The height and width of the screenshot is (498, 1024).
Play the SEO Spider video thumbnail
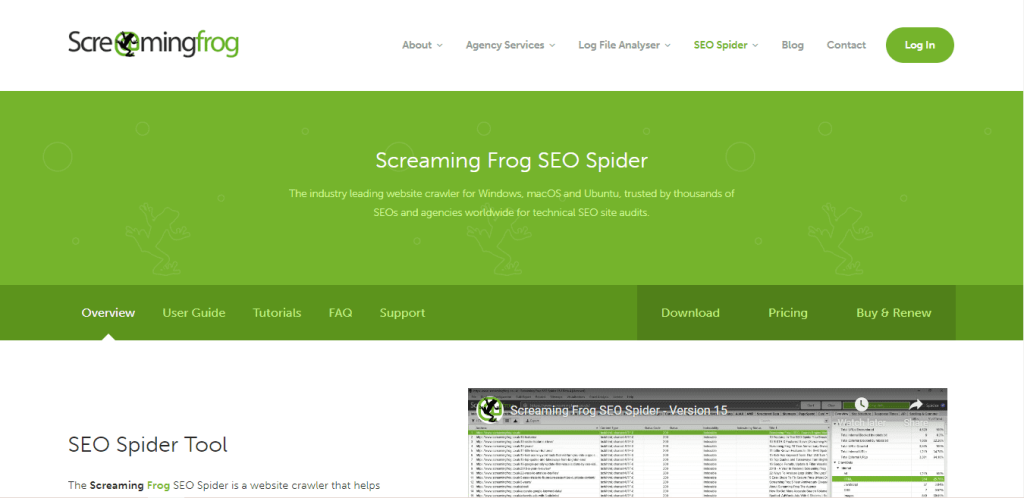click(708, 443)
